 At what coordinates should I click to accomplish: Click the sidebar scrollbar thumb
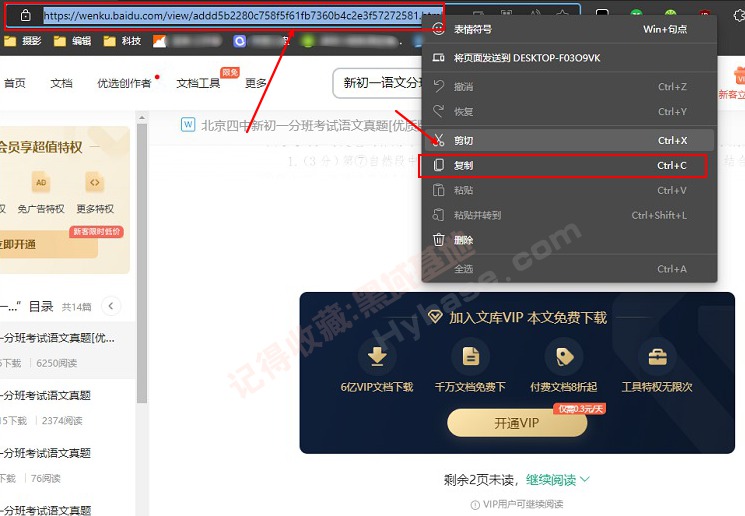click(142, 264)
